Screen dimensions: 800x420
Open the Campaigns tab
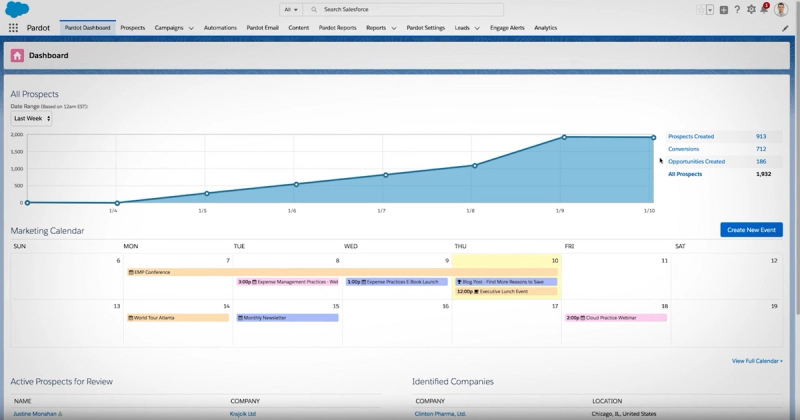coord(169,28)
